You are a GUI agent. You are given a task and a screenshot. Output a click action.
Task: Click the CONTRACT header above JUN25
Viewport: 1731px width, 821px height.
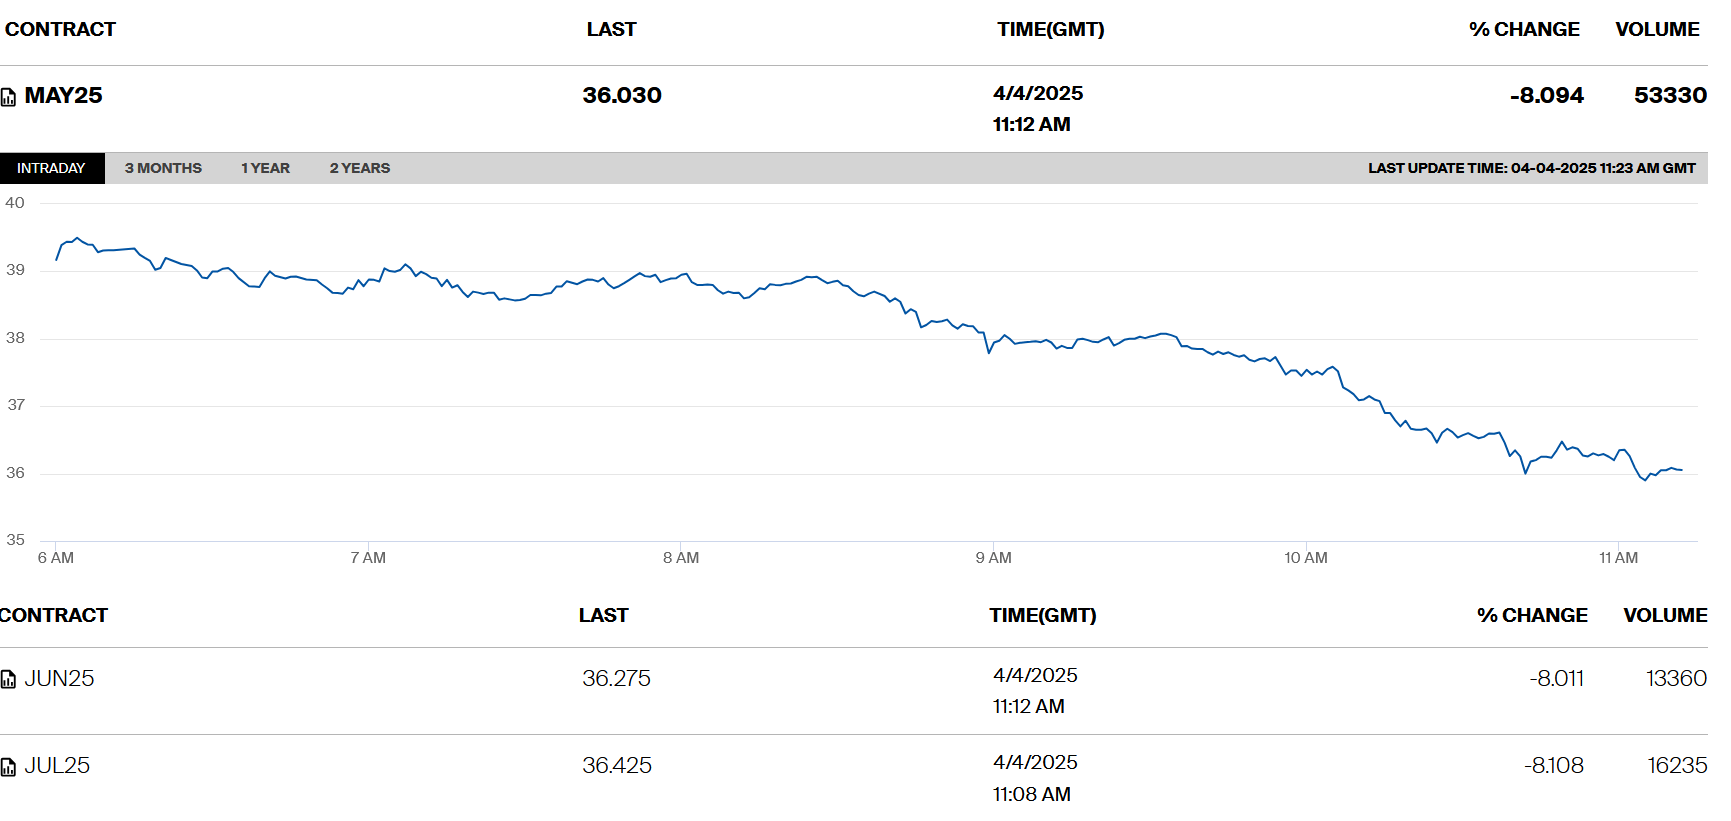tap(54, 615)
